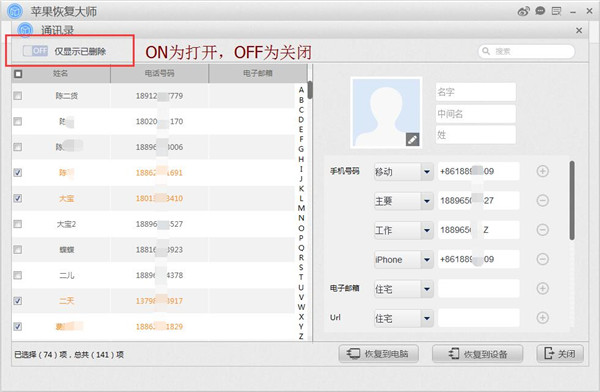Select contact name 大宝2 in the list
Image resolution: width=600 pixels, height=392 pixels.
click(66, 224)
